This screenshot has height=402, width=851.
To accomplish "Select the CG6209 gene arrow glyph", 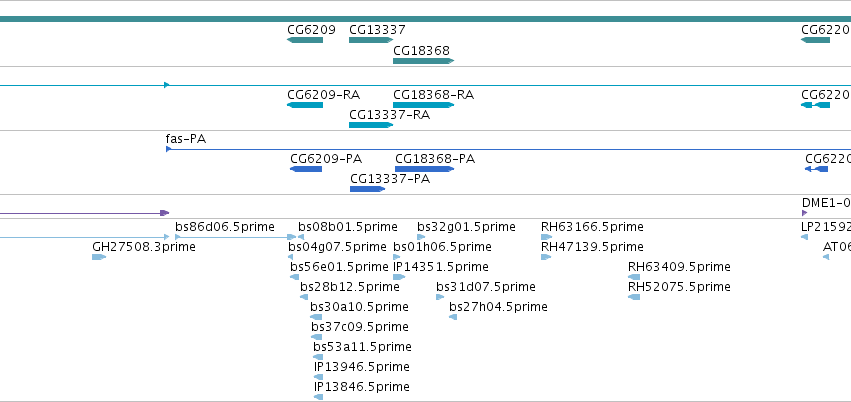I will tap(305, 40).
